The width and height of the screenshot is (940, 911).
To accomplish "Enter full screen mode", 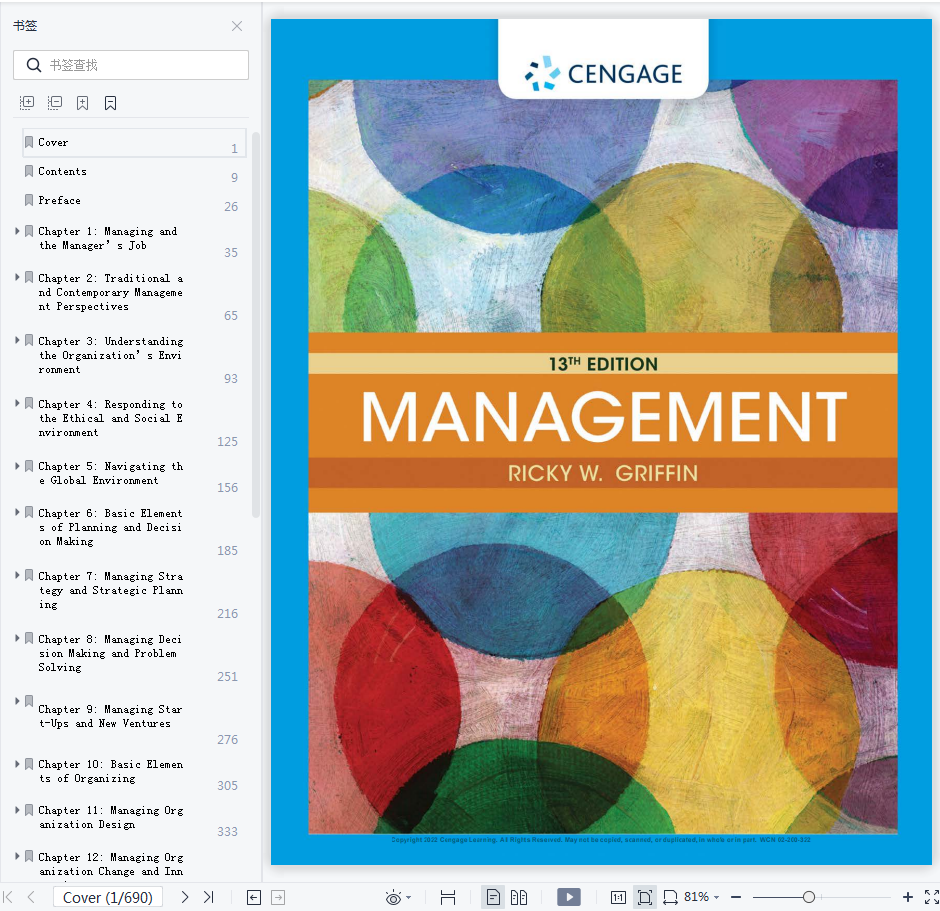I will pos(932,897).
